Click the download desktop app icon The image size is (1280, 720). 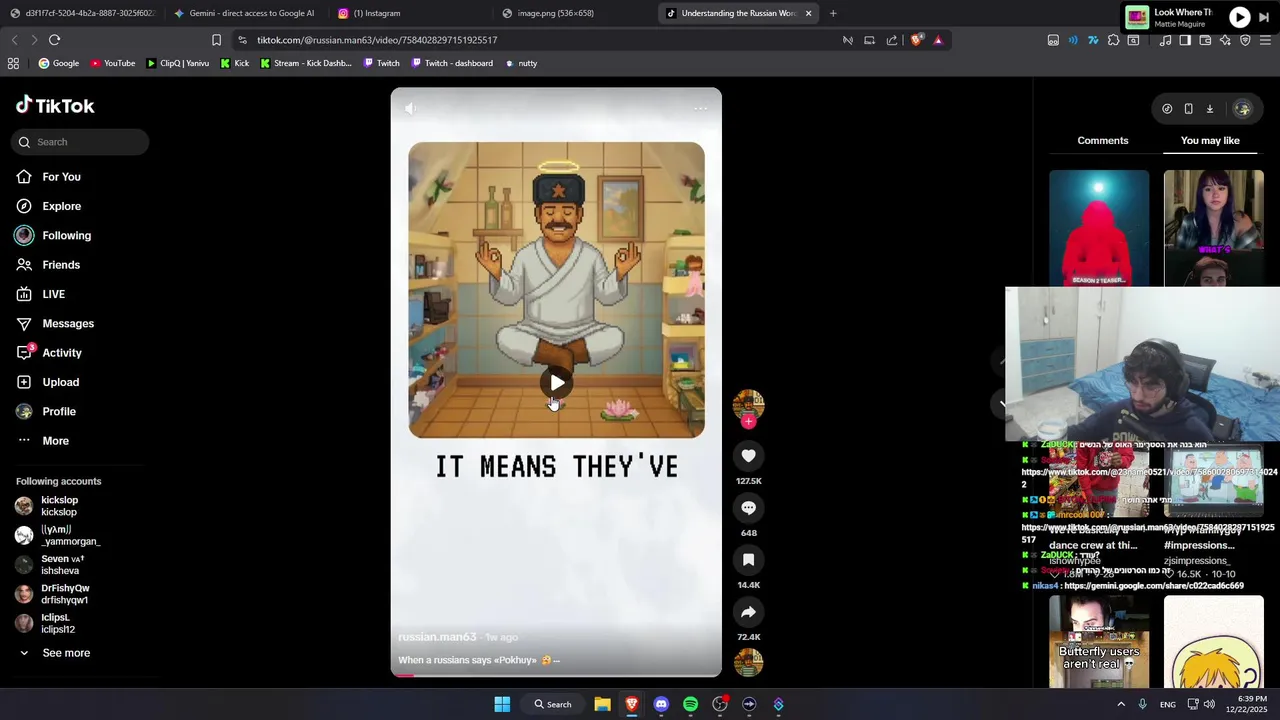tap(1209, 109)
